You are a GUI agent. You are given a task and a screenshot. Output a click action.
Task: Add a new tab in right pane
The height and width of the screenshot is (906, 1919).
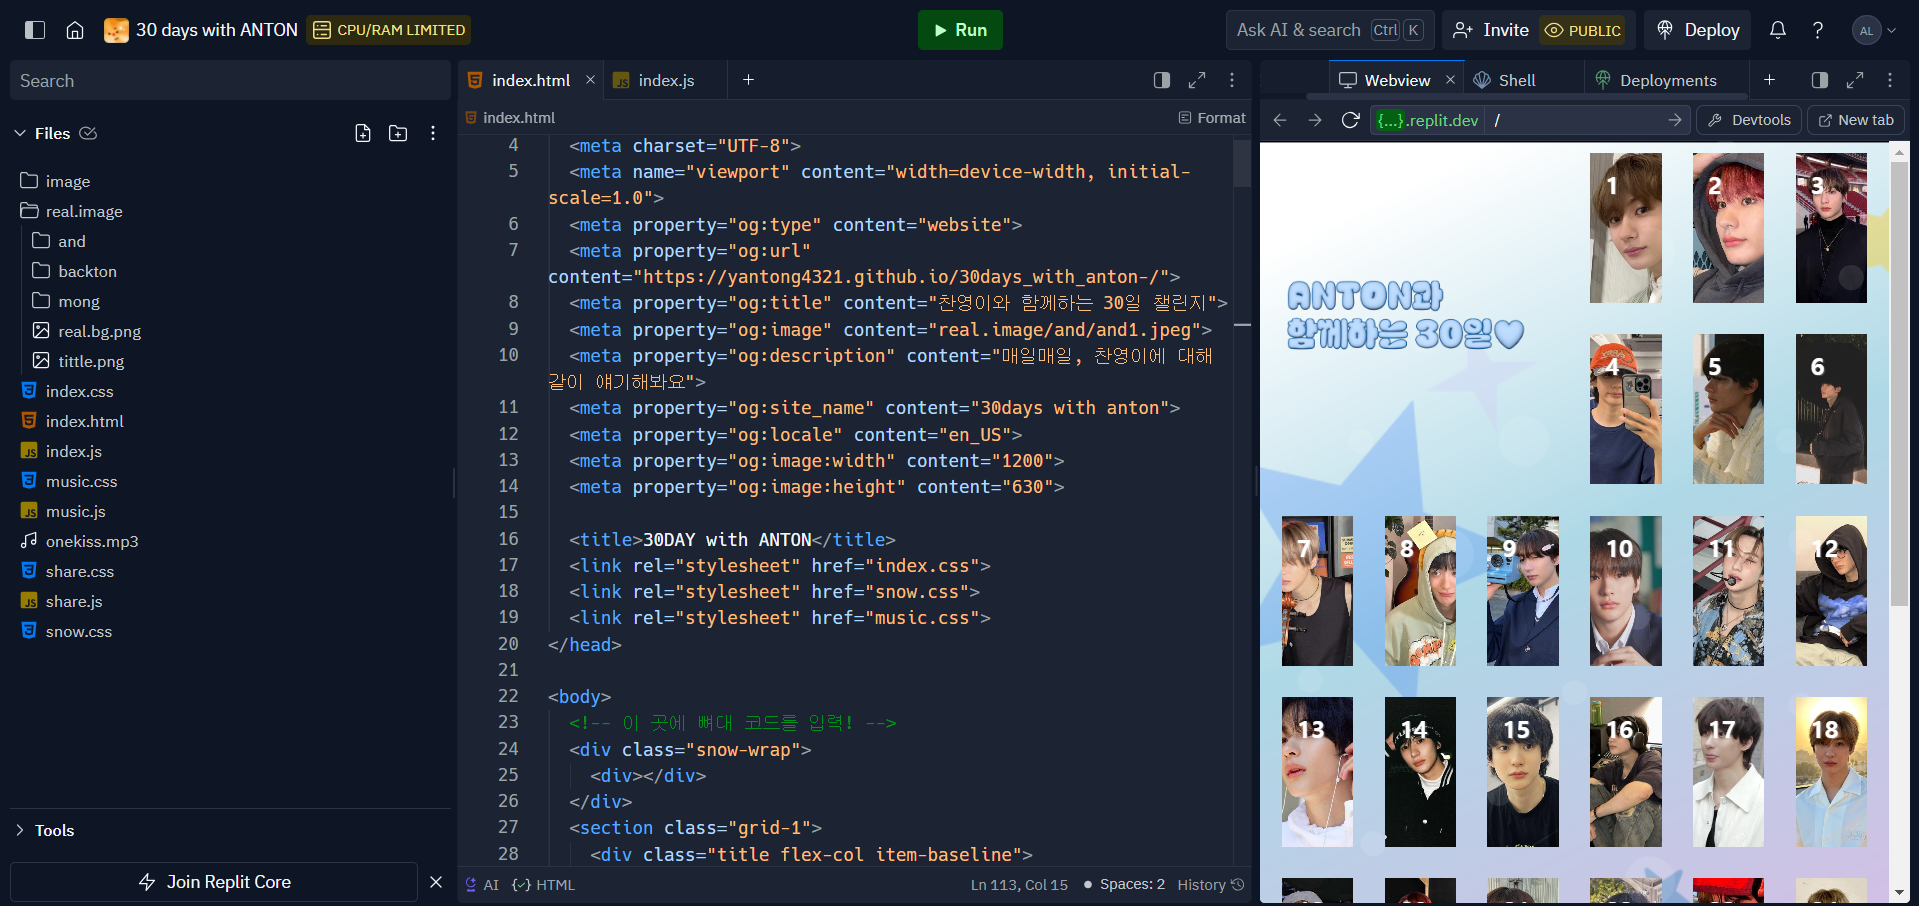tap(1769, 80)
